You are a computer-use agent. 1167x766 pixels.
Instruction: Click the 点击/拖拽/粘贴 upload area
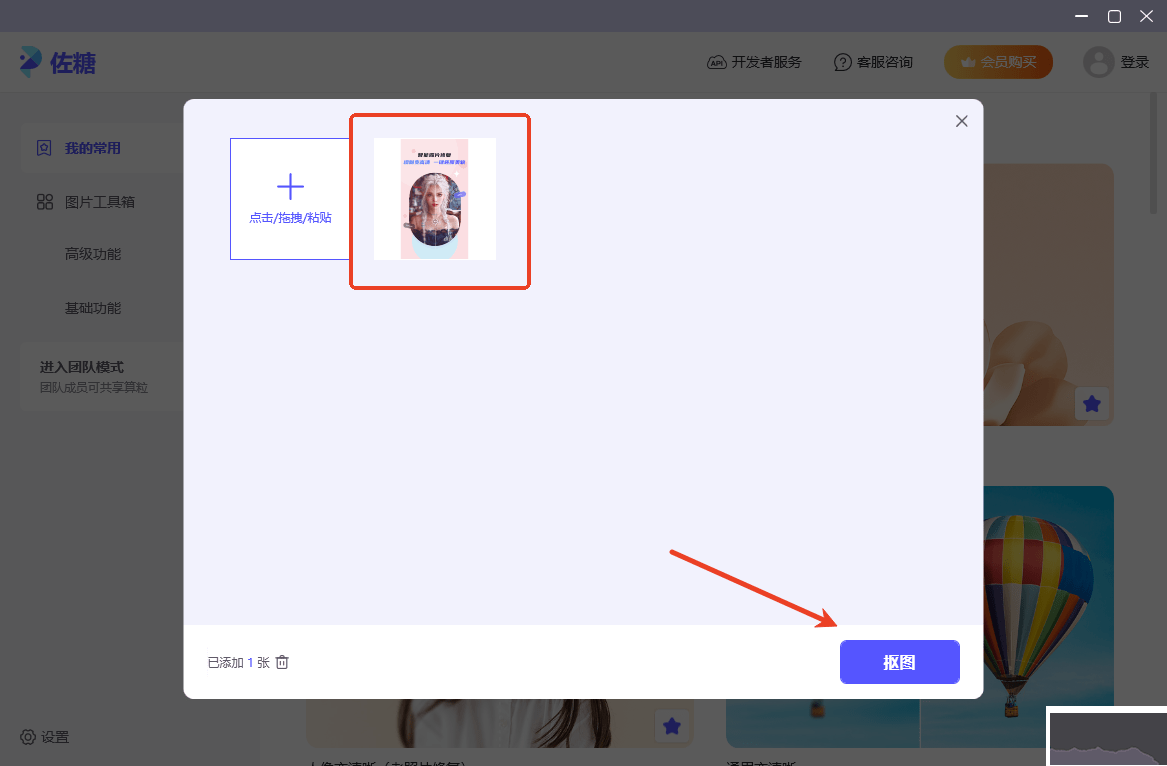pyautogui.click(x=290, y=198)
